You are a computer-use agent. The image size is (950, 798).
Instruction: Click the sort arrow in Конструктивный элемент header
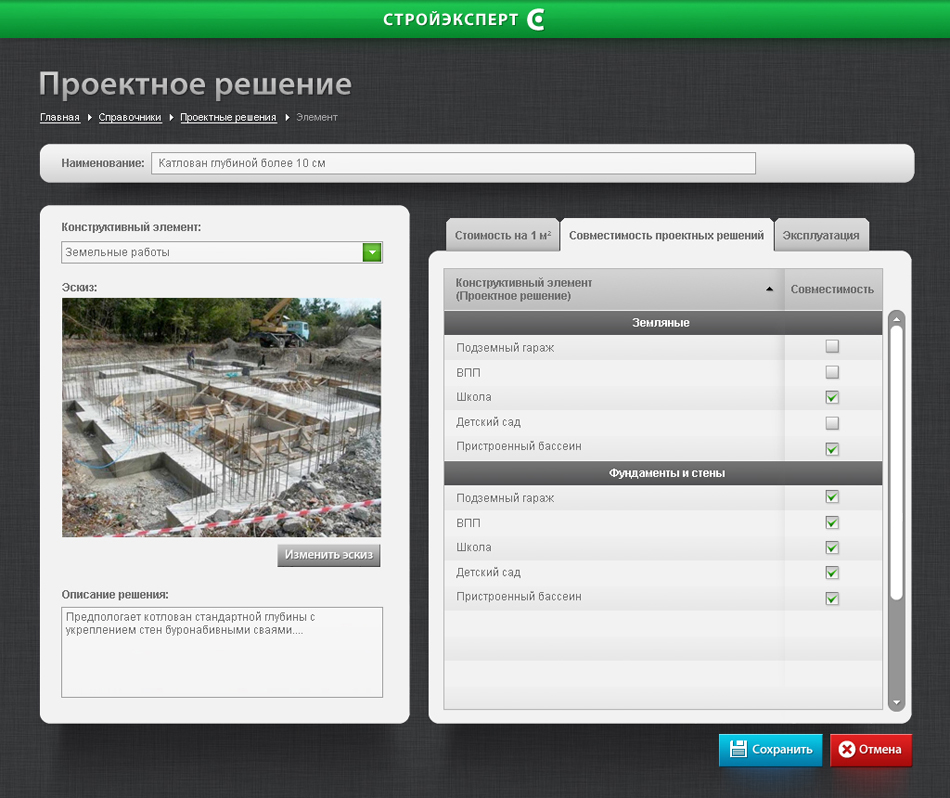tap(769, 289)
